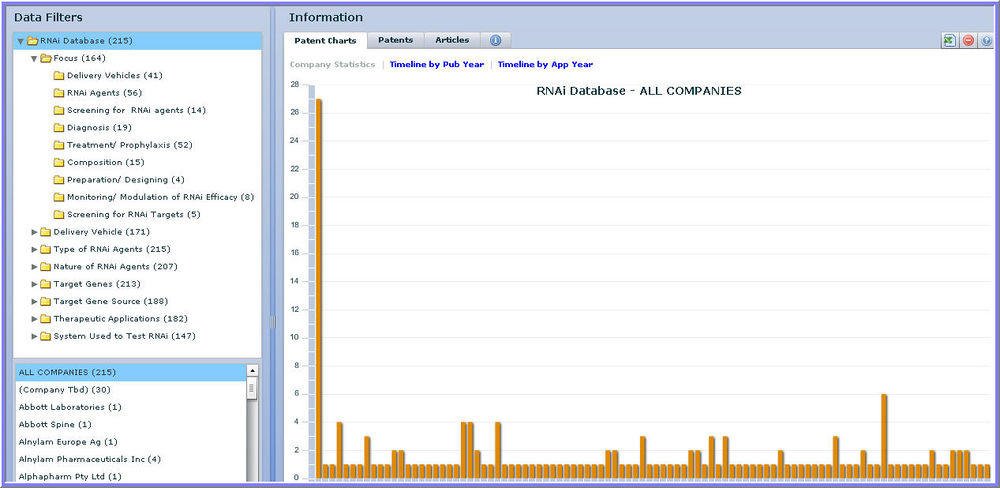Image resolution: width=1000 pixels, height=488 pixels.
Task: Click the Diagnosis folder icon
Action: click(59, 128)
